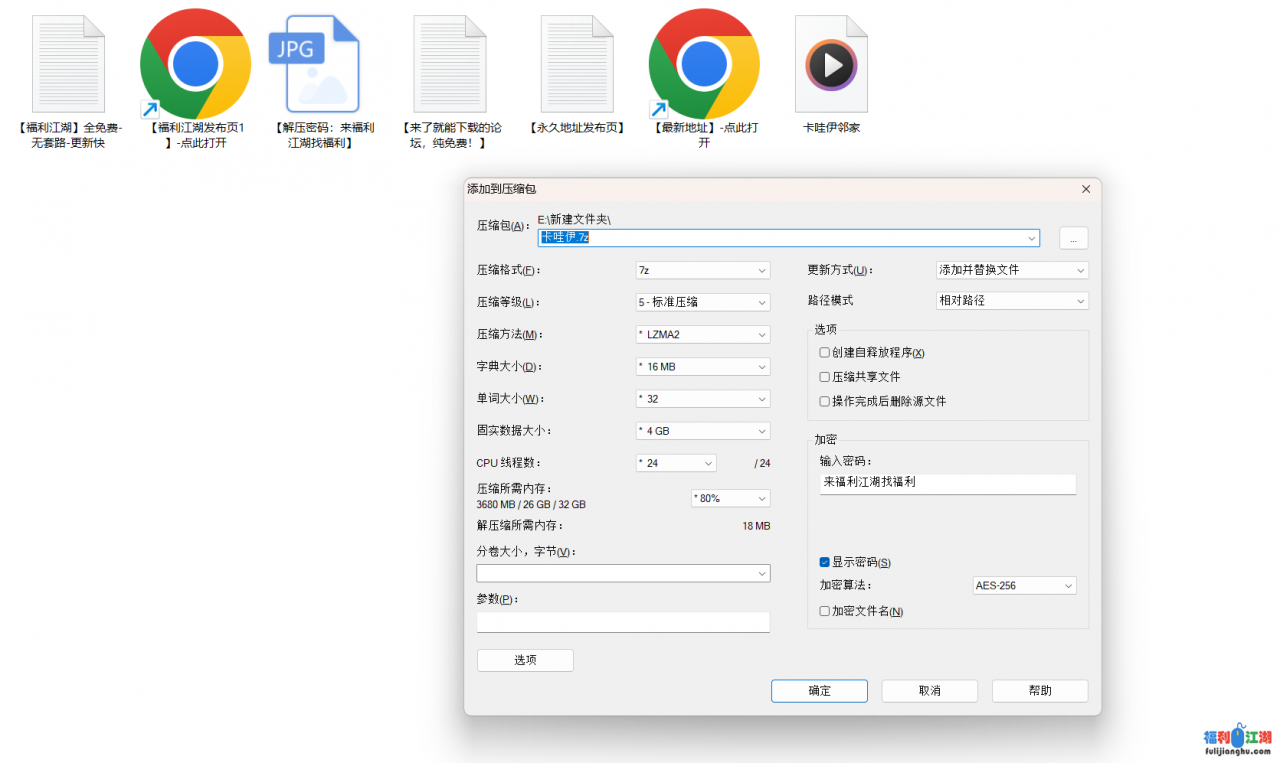Viewport: 1280px width, 763px height.
Task: Select the 【永久地址发布页】 text file icon
Action: [x=576, y=63]
